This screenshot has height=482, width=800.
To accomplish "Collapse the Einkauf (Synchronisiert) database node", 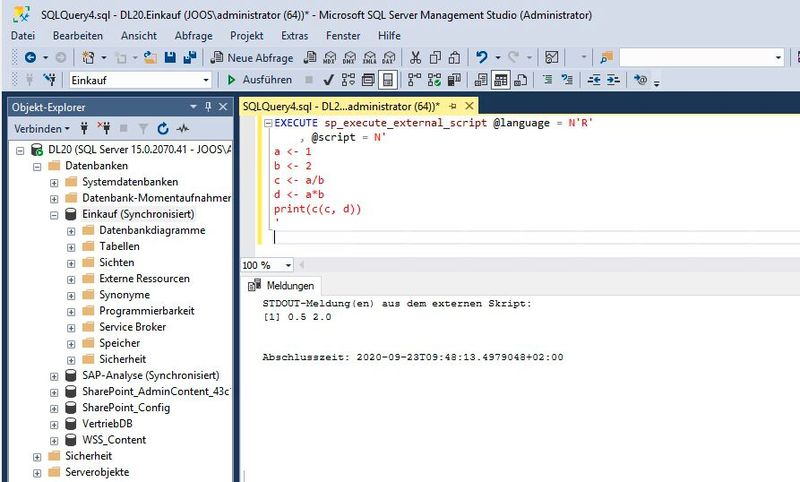I will tap(54, 215).
